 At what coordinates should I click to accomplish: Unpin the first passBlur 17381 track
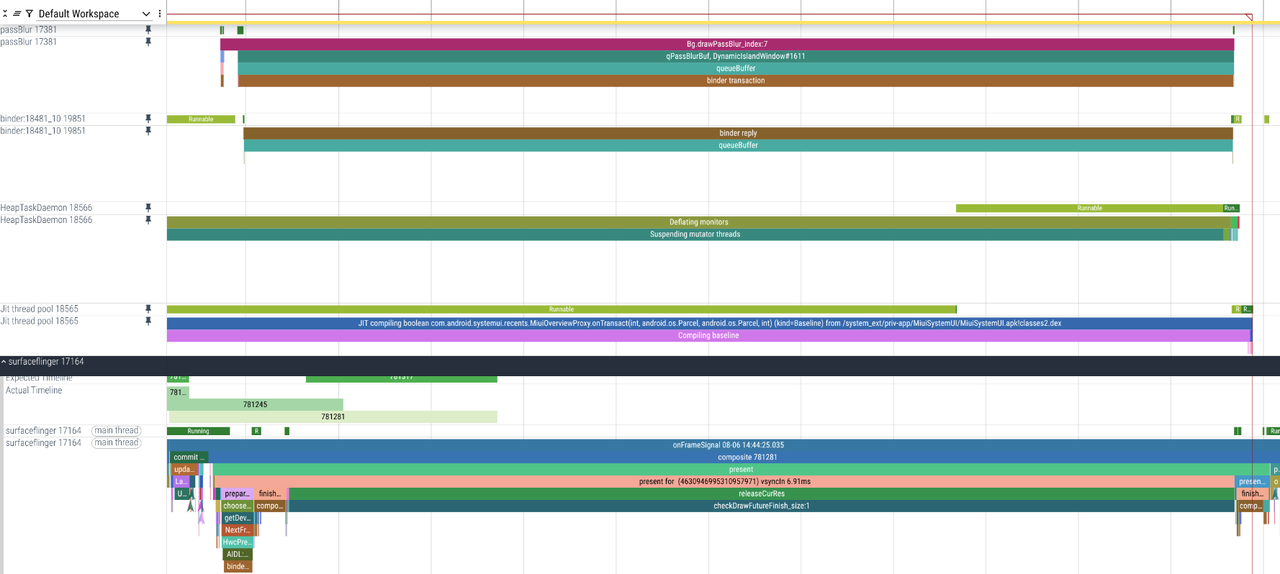pyautogui.click(x=148, y=30)
